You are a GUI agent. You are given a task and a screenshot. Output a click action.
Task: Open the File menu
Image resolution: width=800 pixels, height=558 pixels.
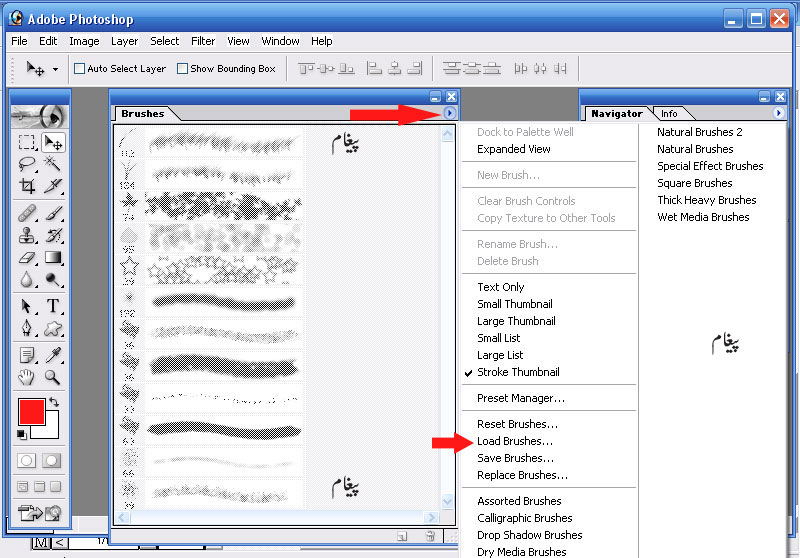coord(19,41)
